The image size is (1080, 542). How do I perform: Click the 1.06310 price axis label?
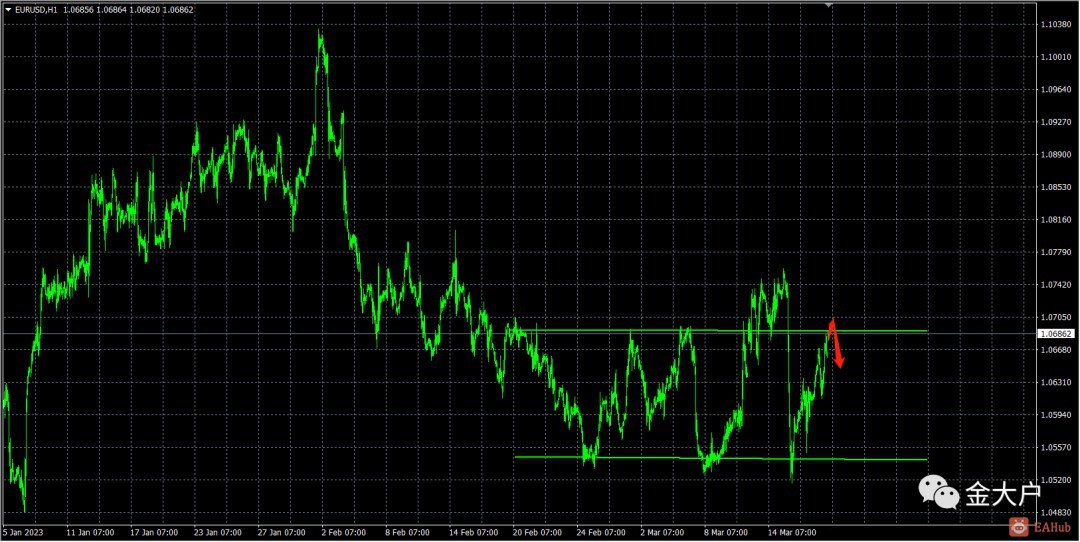(1055, 383)
